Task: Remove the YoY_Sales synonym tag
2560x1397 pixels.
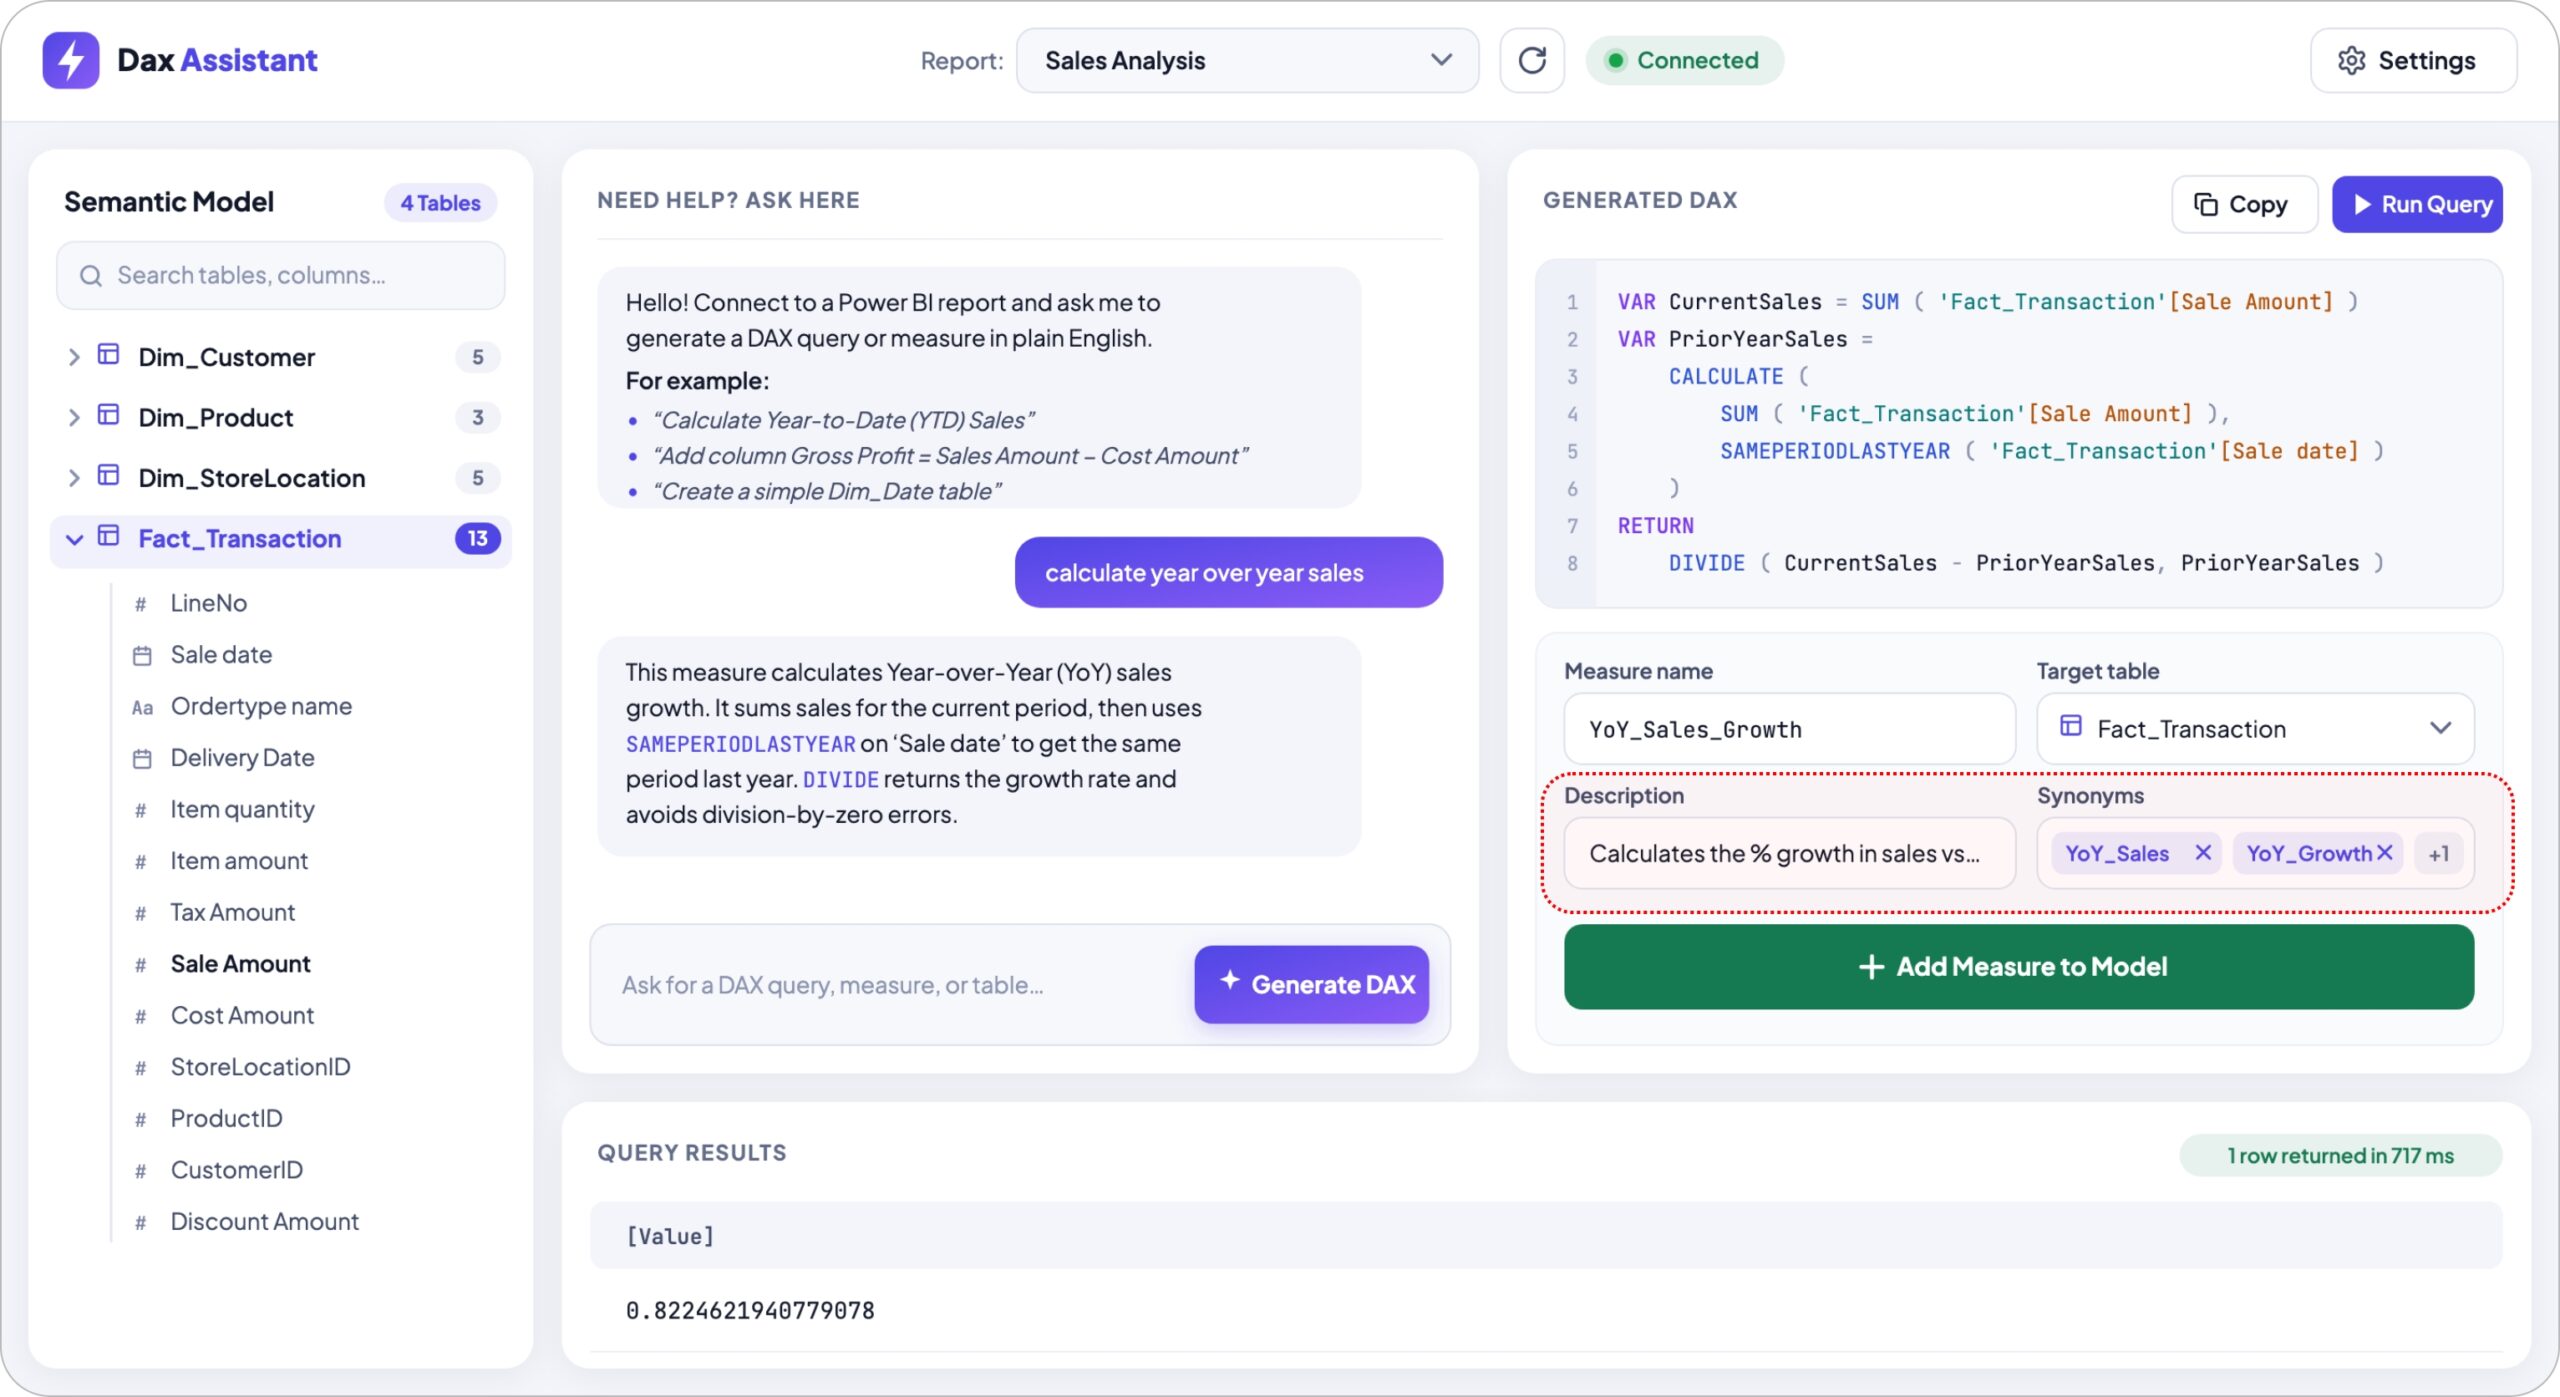Action: (x=2202, y=853)
